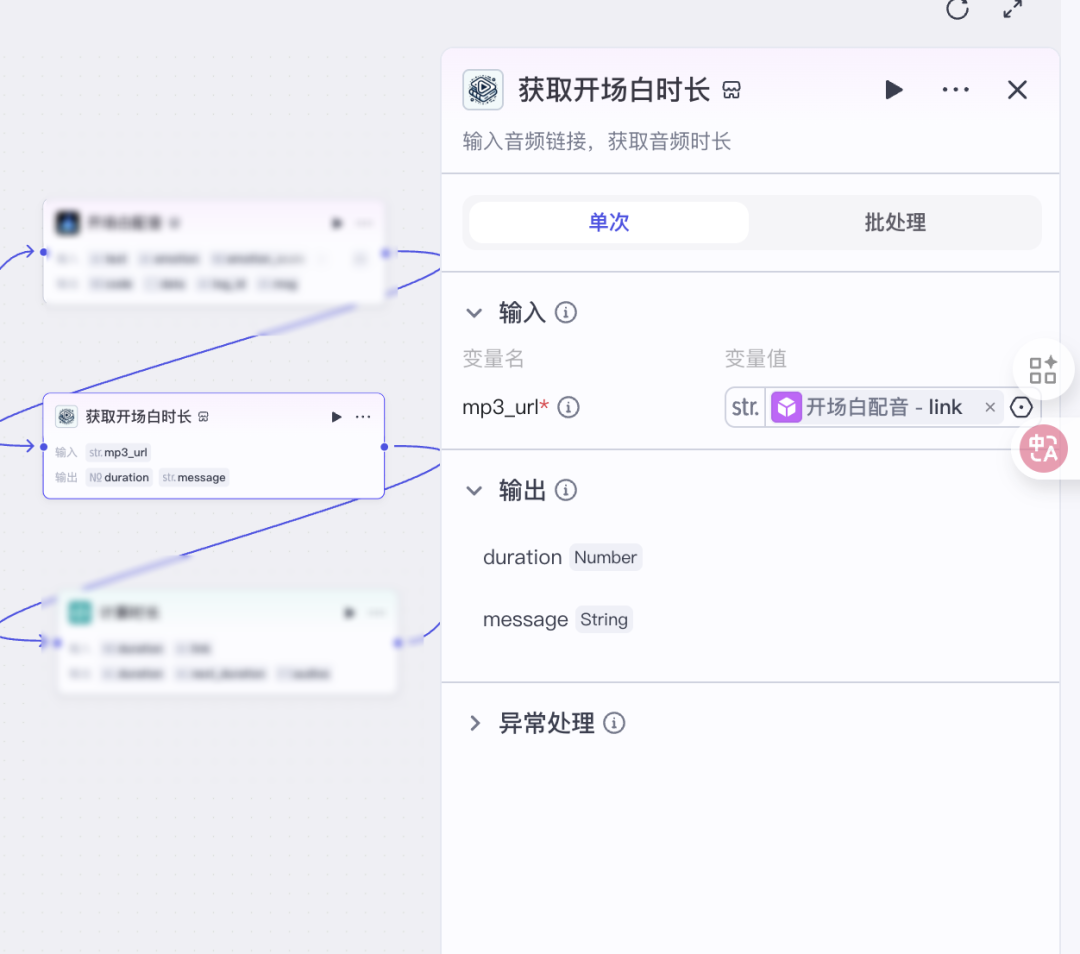Click the refresh icon at the top
1080x954 pixels.
(957, 10)
